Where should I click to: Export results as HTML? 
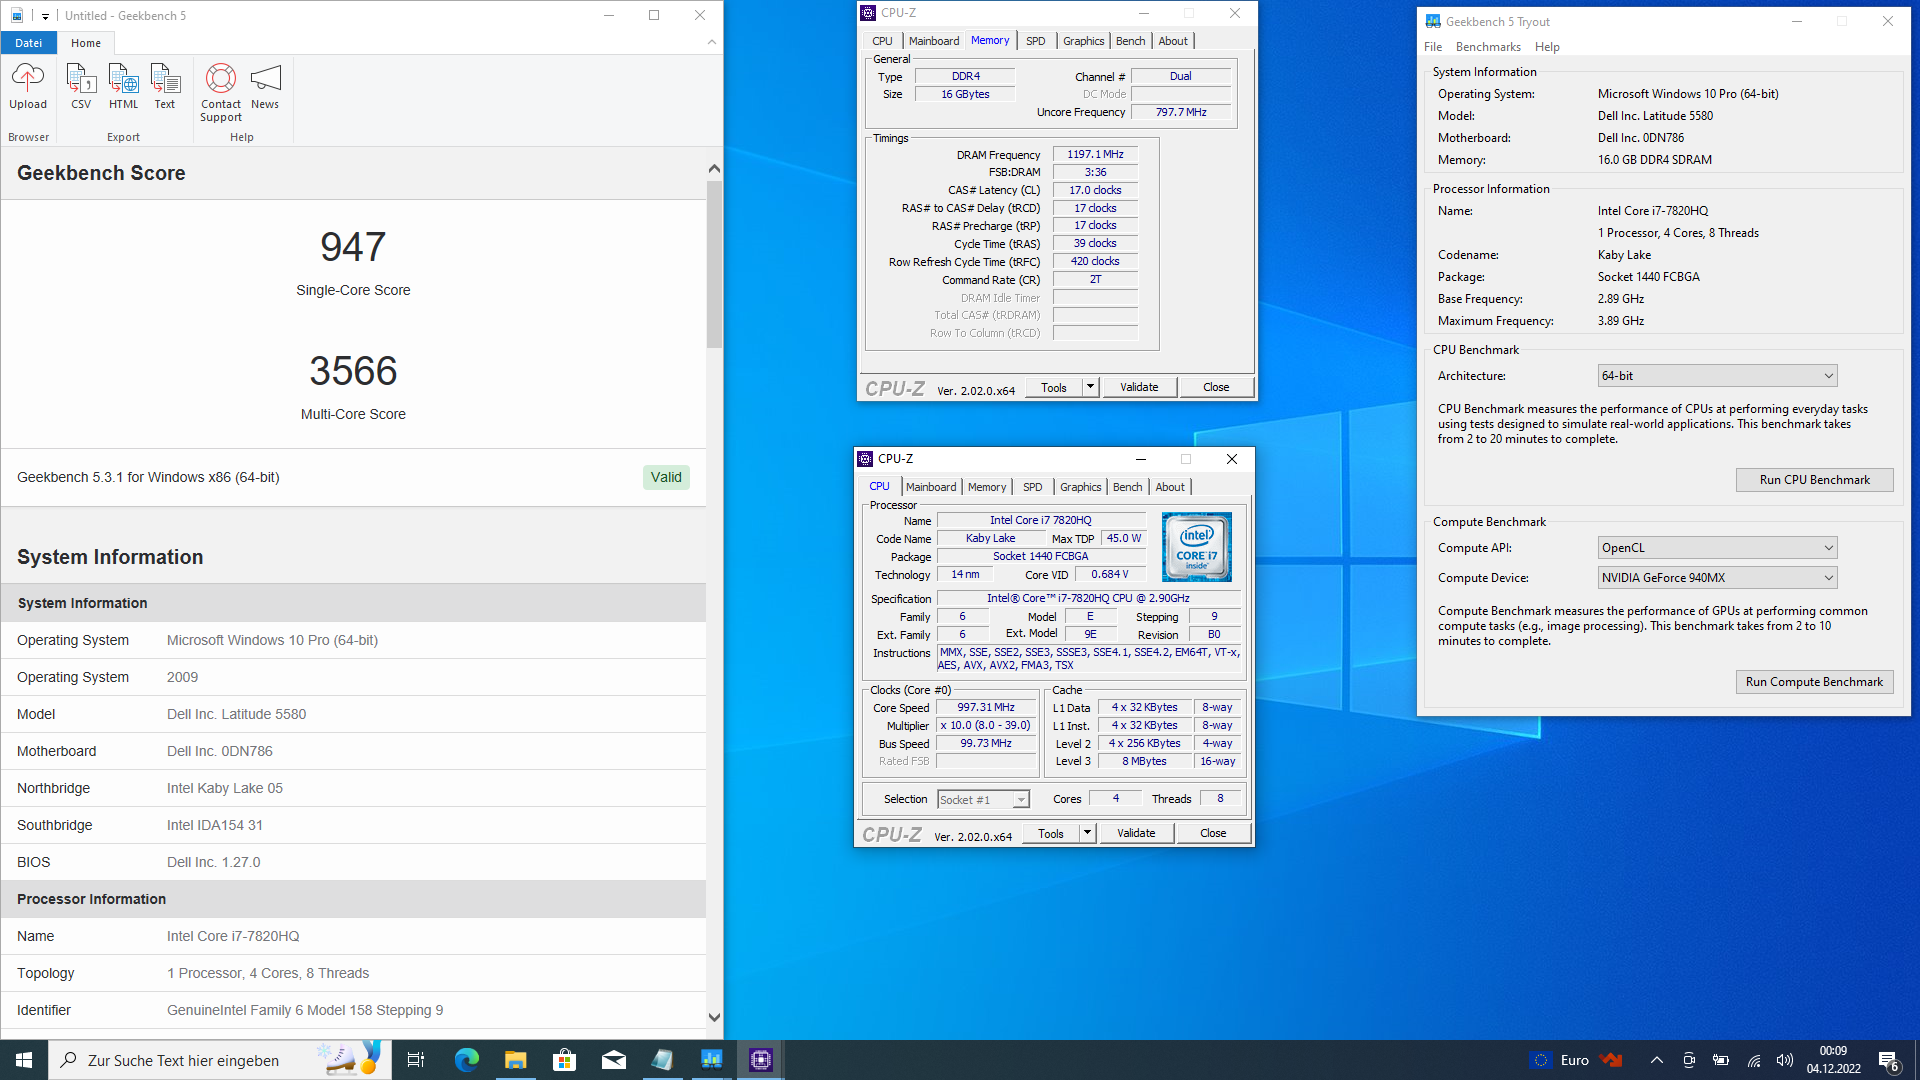click(x=123, y=86)
